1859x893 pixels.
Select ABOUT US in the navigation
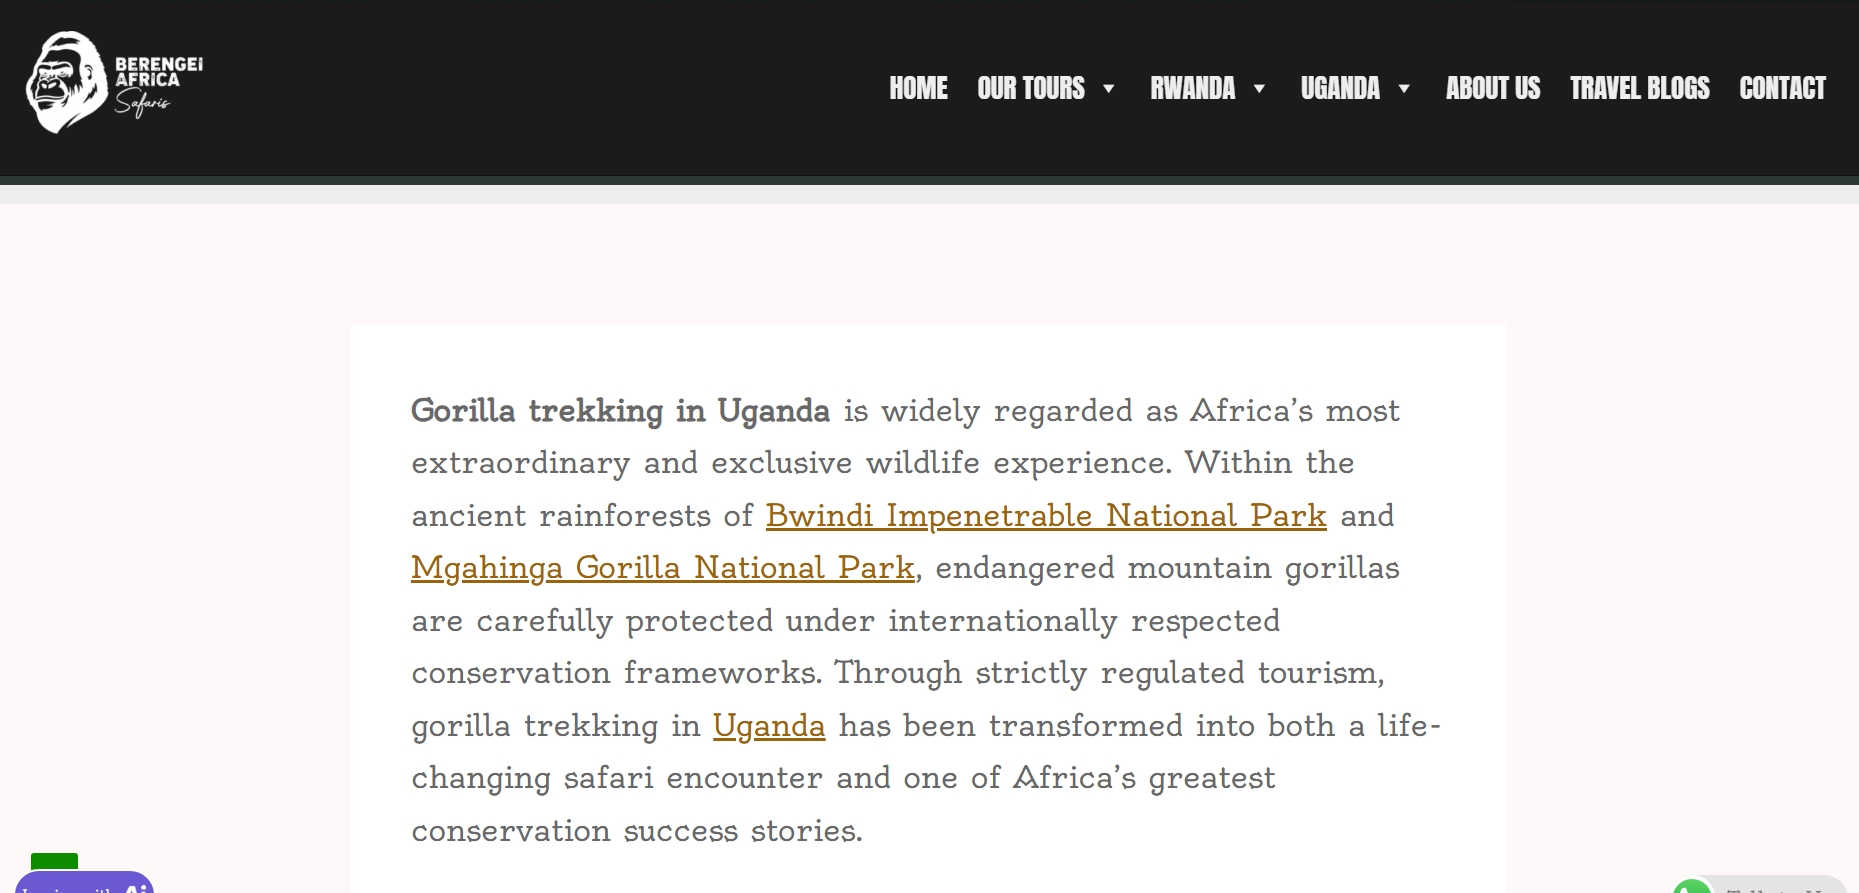(1493, 89)
